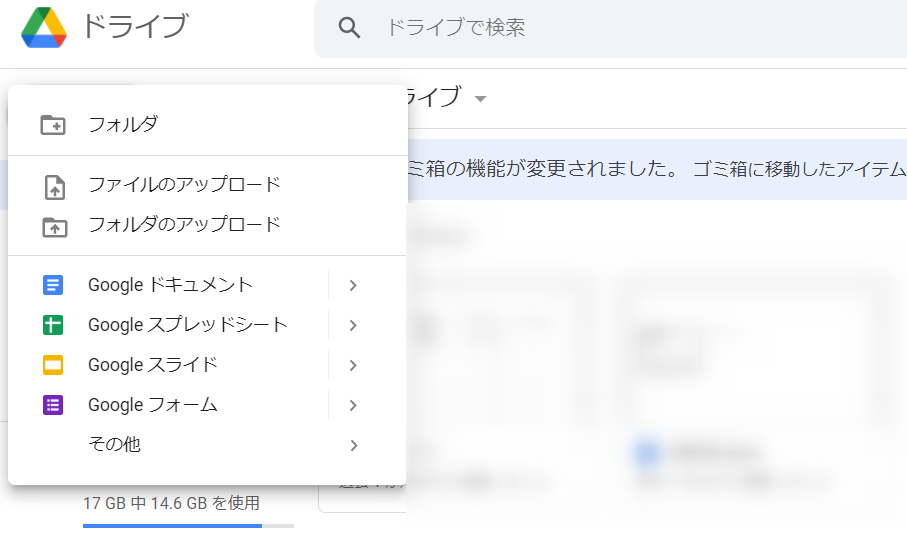This screenshot has width=907, height=546.
Task: Click the folder upload icon
Action: click(54, 226)
